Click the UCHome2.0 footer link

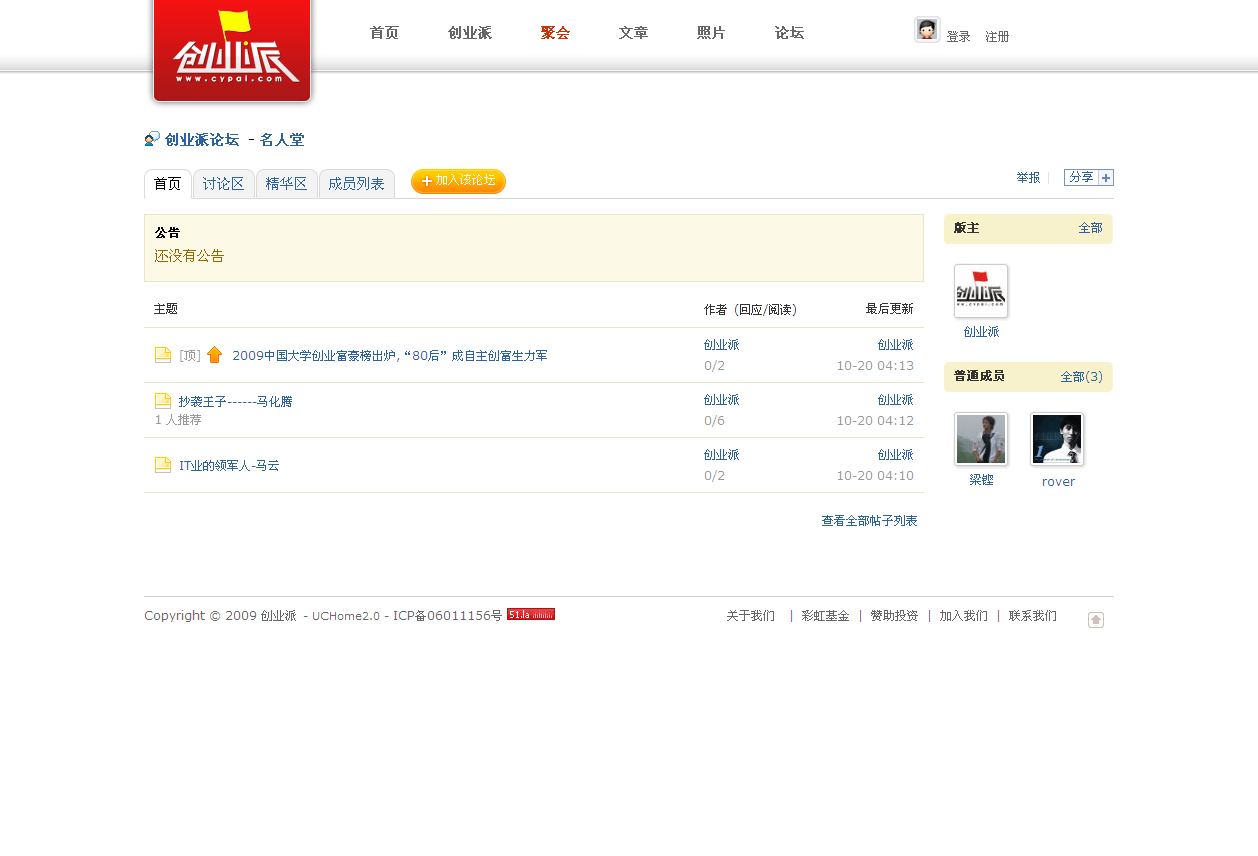(x=346, y=616)
